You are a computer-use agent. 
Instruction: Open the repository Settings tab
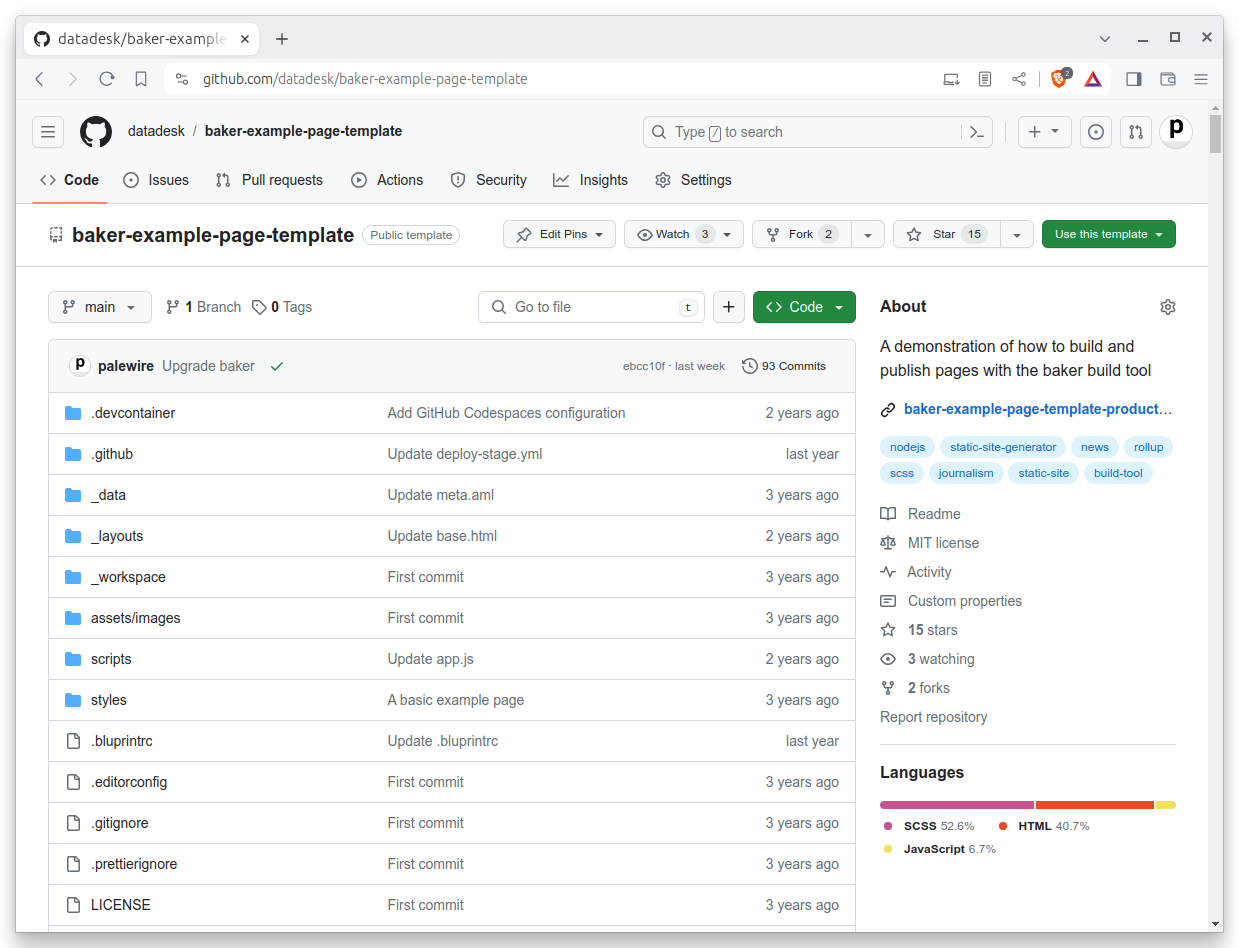tap(693, 180)
